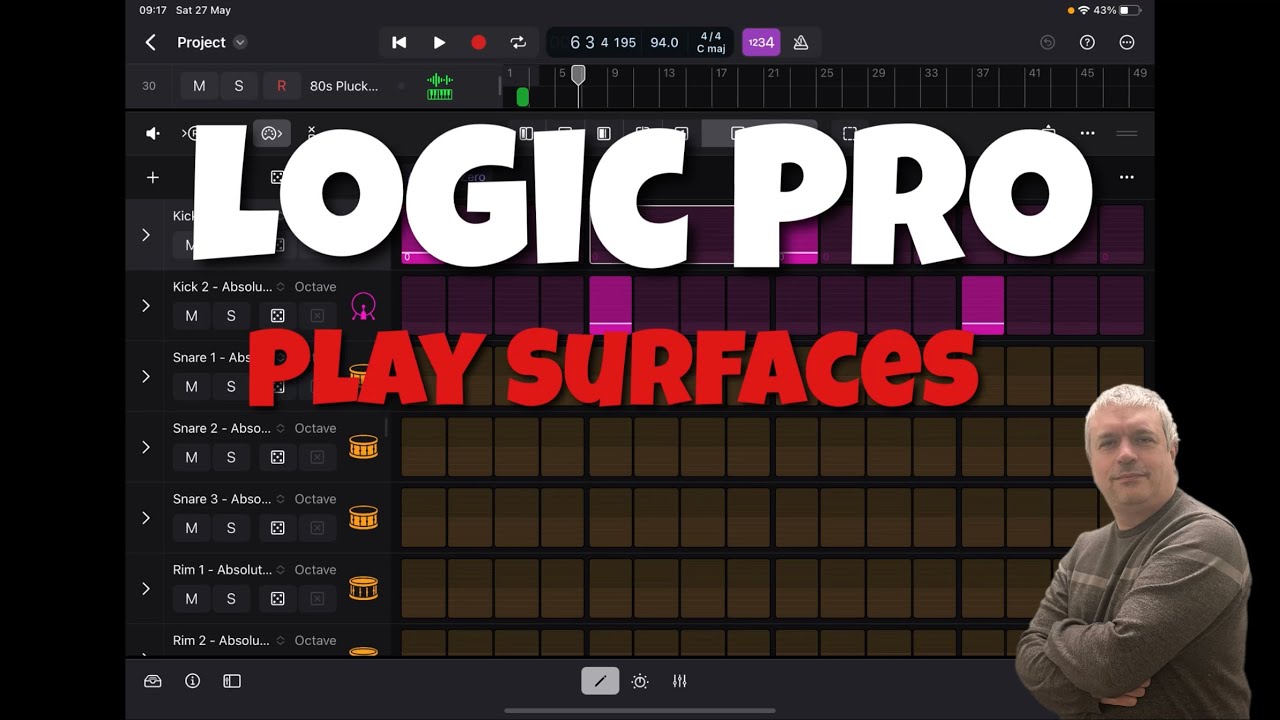
Task: Randomize Rim 1 row with dice icon
Action: 277,598
